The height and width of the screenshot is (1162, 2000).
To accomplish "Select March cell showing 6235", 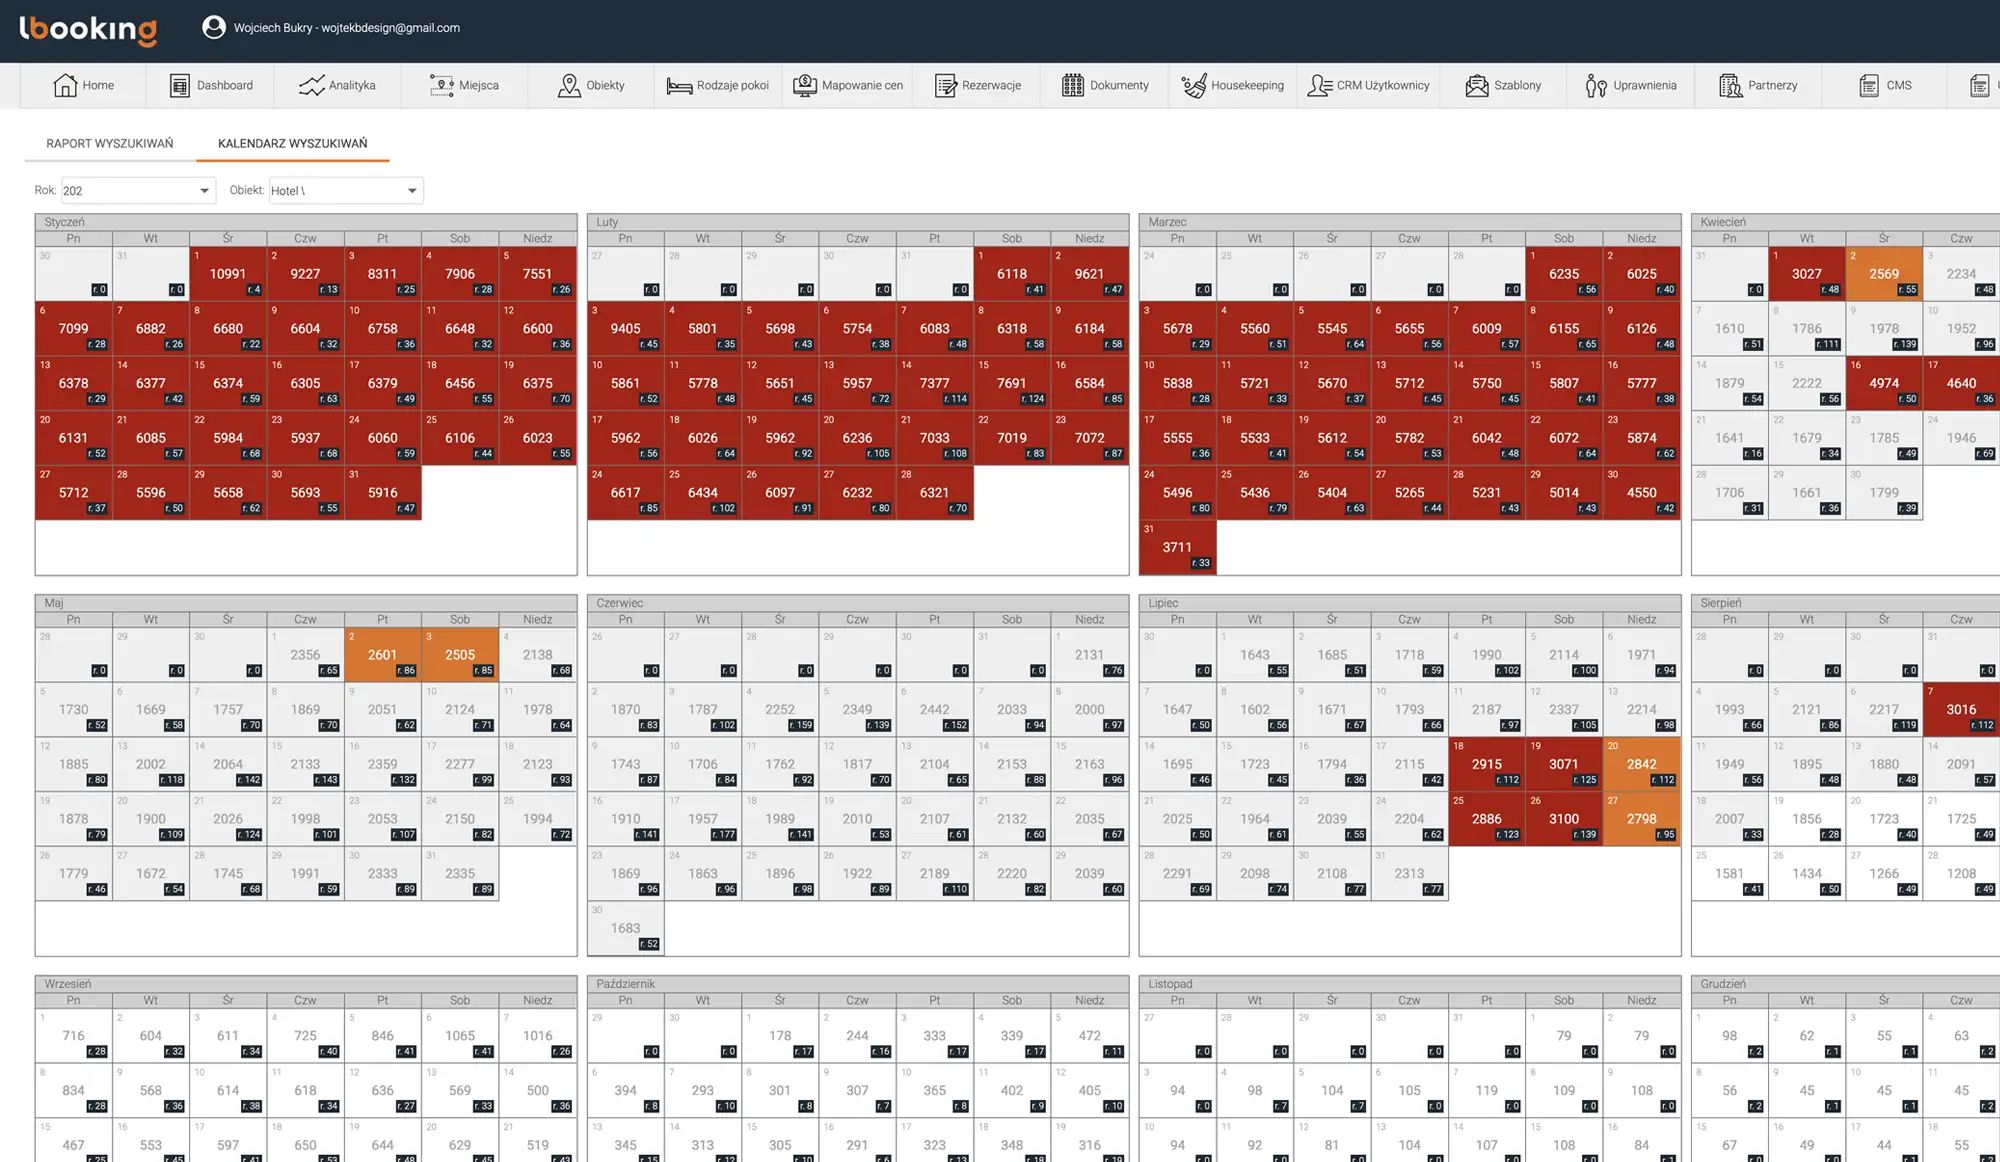I will tap(1564, 273).
